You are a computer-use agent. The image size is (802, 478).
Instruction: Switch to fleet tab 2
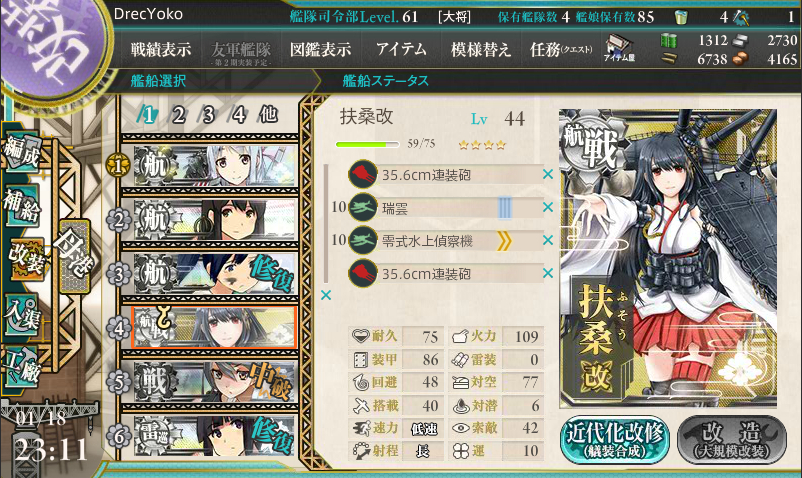pos(177,115)
